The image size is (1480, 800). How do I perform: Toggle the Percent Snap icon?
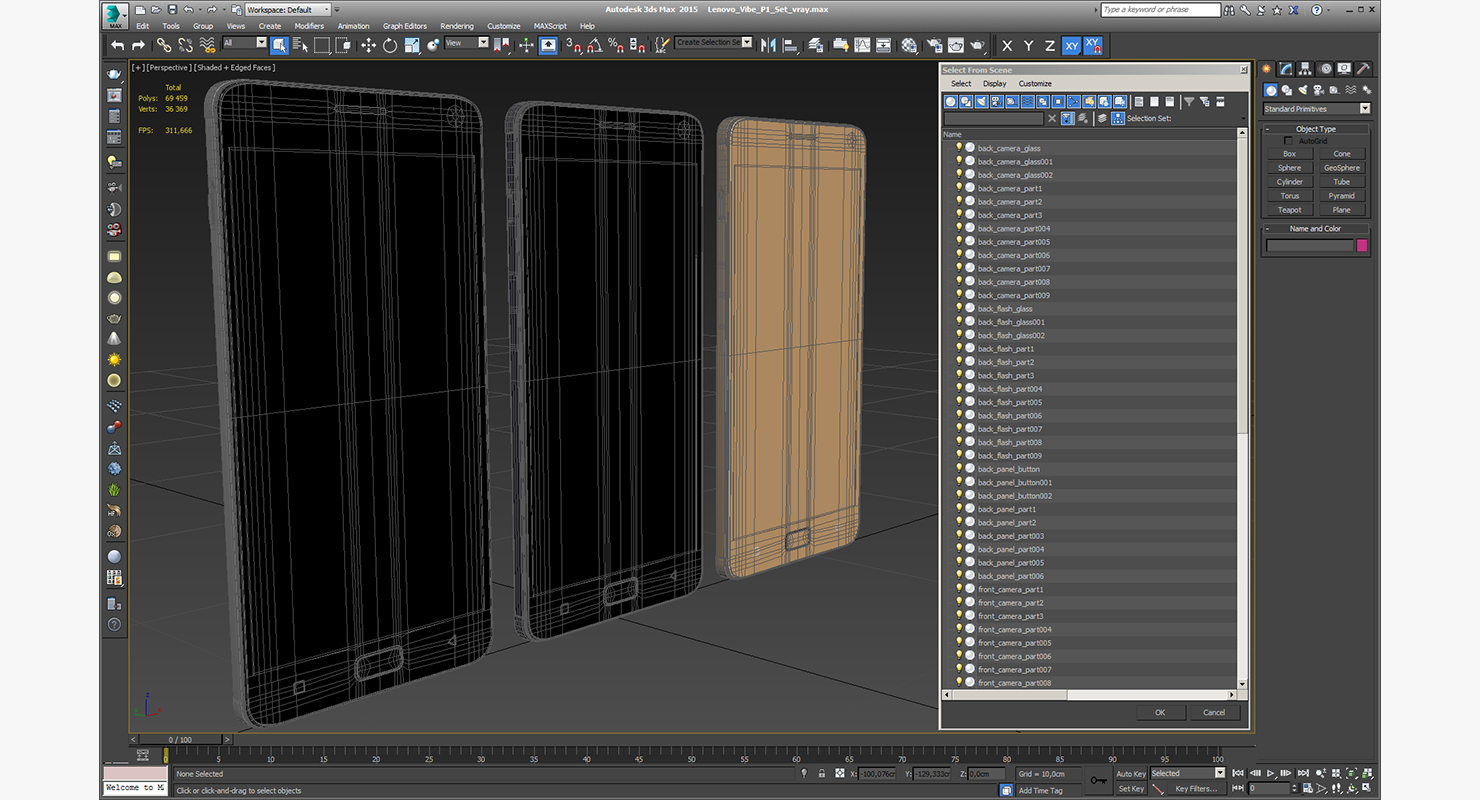616,45
